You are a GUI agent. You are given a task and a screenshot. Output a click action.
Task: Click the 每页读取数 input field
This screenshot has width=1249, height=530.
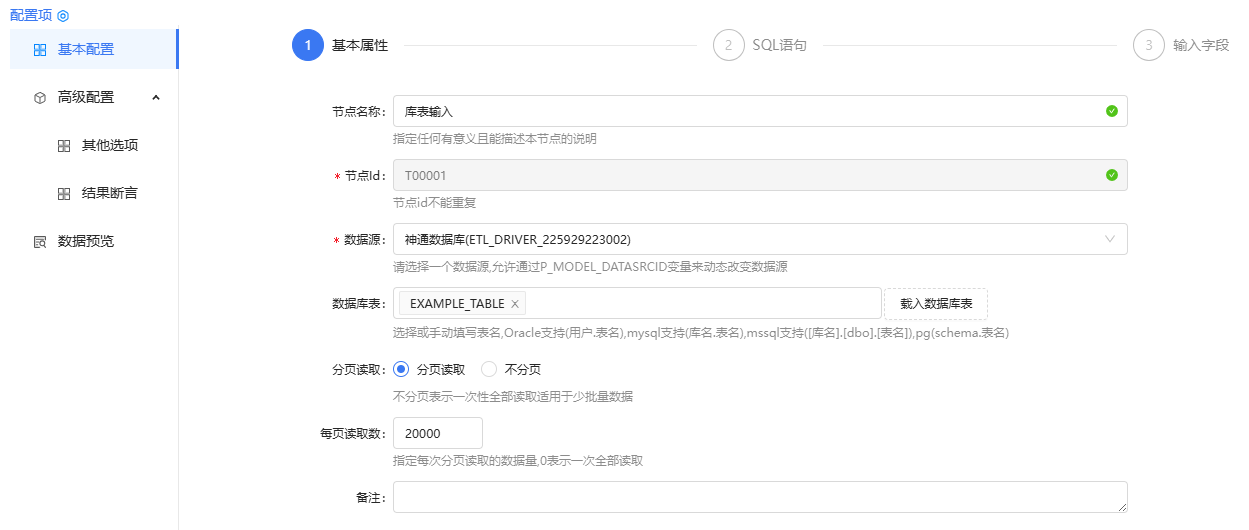pyautogui.click(x=438, y=433)
